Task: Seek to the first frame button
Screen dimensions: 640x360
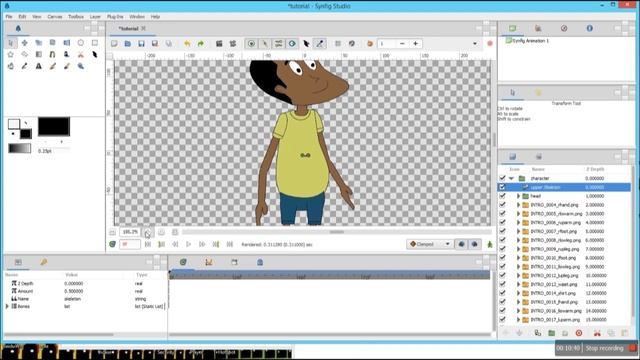Action: pos(148,244)
